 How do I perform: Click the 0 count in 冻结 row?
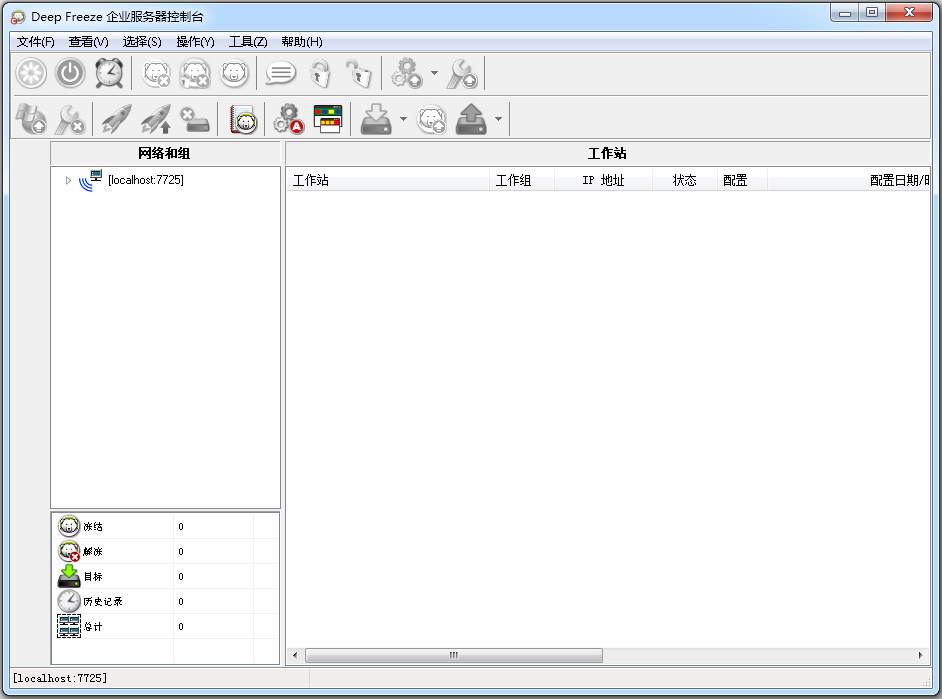pos(181,527)
